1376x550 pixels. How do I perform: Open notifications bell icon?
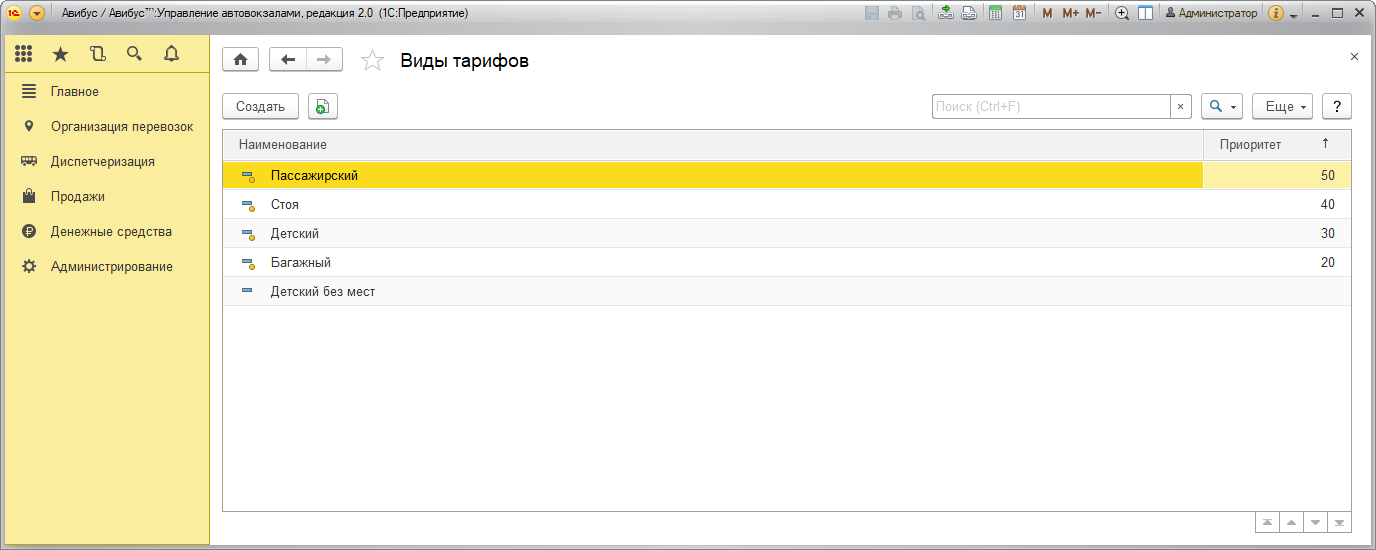point(171,54)
